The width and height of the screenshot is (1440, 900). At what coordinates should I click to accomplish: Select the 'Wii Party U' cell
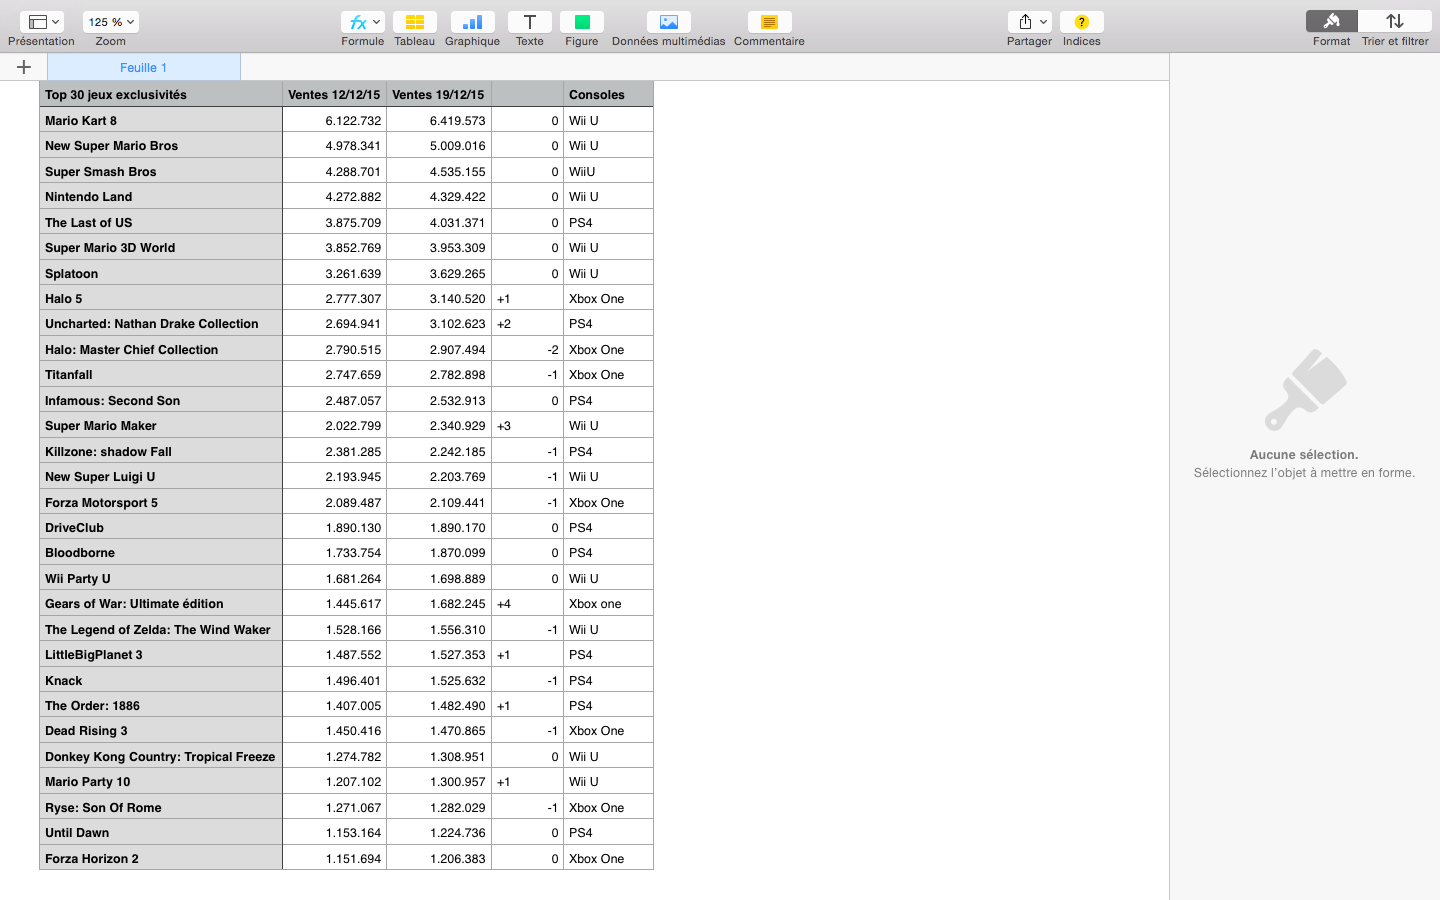pos(161,579)
